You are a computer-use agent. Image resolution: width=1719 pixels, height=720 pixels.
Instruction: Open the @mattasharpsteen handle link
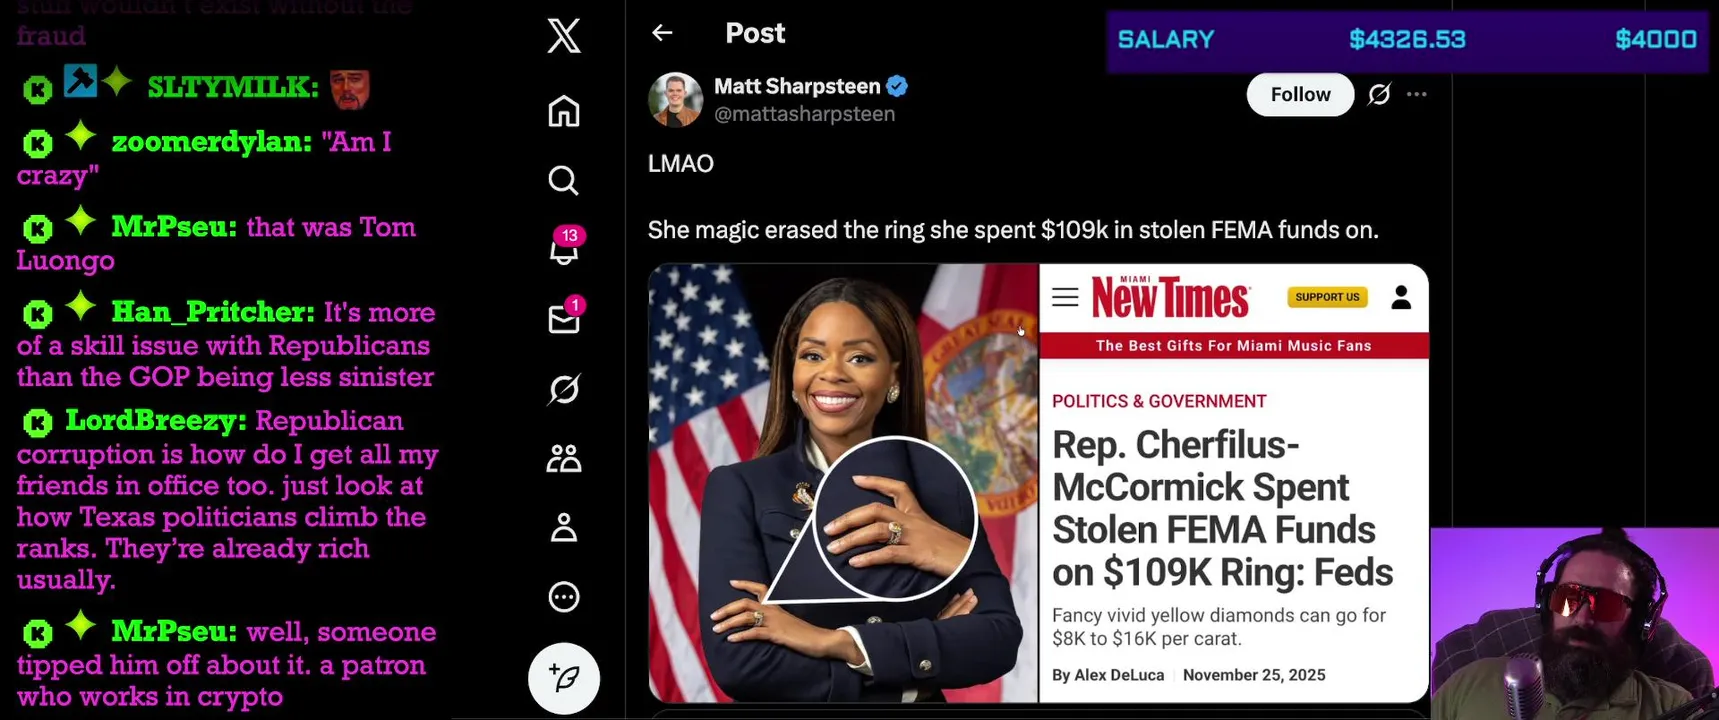804,114
